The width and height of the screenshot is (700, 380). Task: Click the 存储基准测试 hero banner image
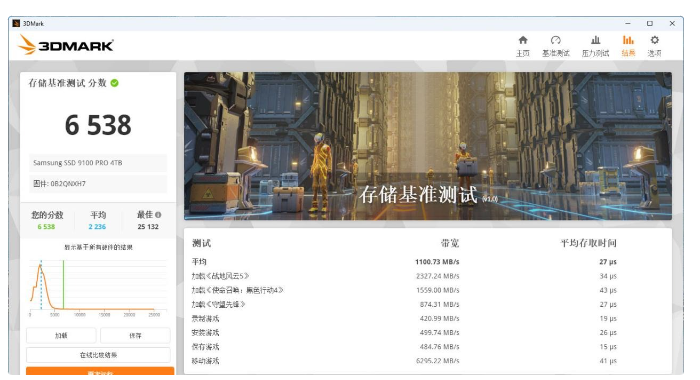(428, 146)
